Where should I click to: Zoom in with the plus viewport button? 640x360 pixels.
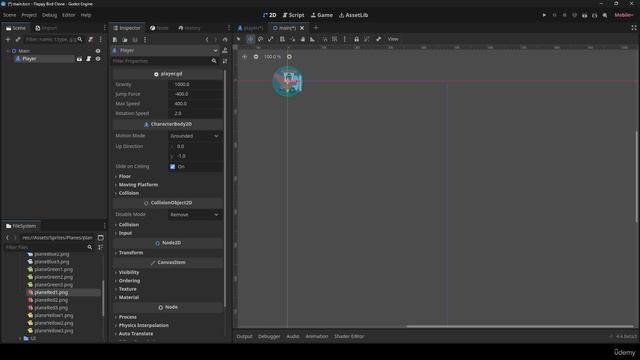click(289, 57)
